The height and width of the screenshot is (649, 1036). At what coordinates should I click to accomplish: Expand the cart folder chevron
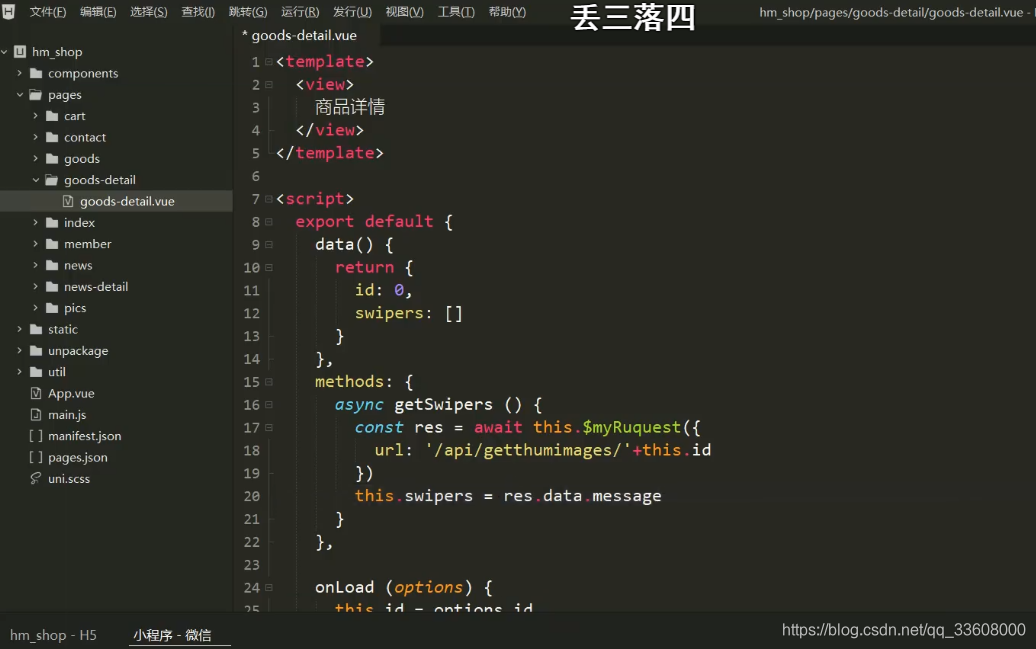[35, 116]
